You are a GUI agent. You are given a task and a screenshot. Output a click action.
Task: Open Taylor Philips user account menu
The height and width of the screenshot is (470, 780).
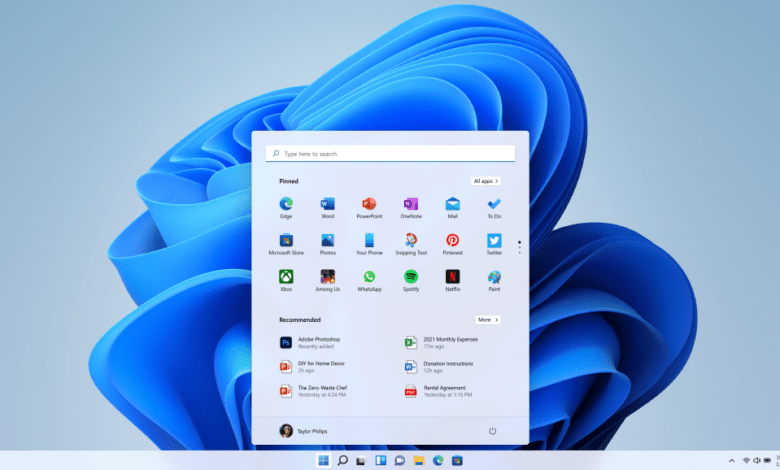coord(303,431)
